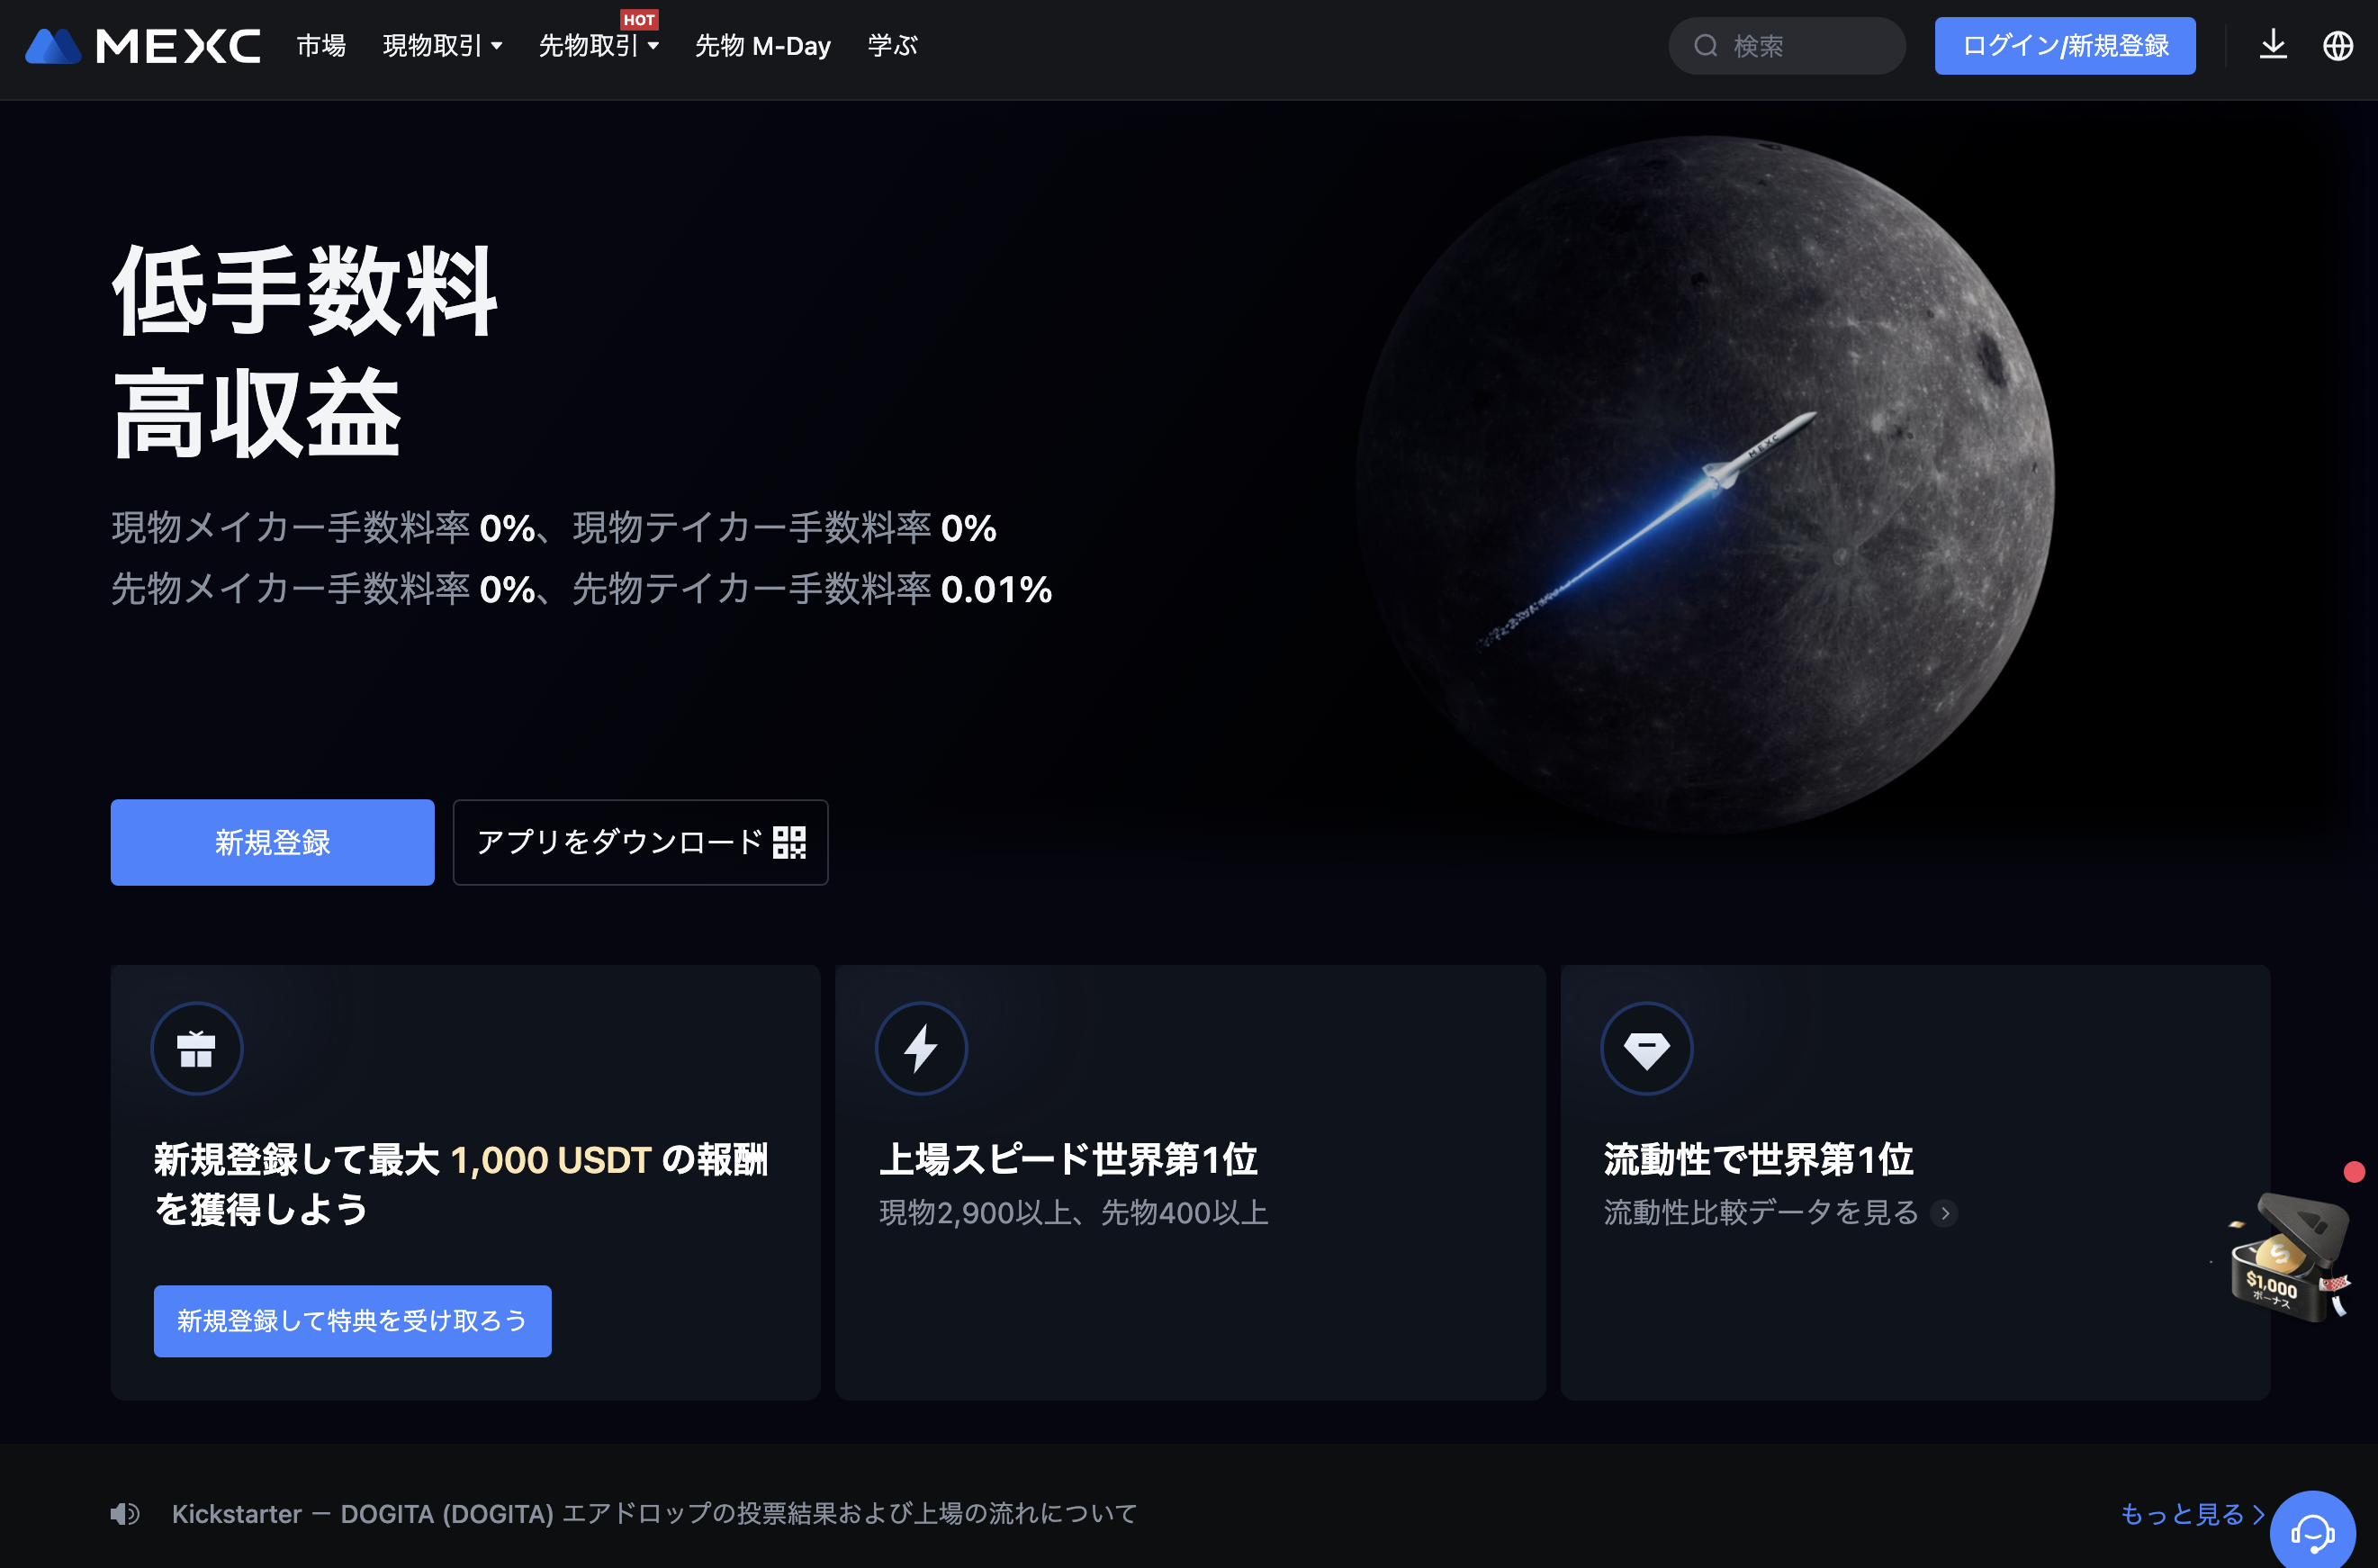Click the diamond liquidity icon
The image size is (2378, 1568).
click(x=1646, y=1048)
